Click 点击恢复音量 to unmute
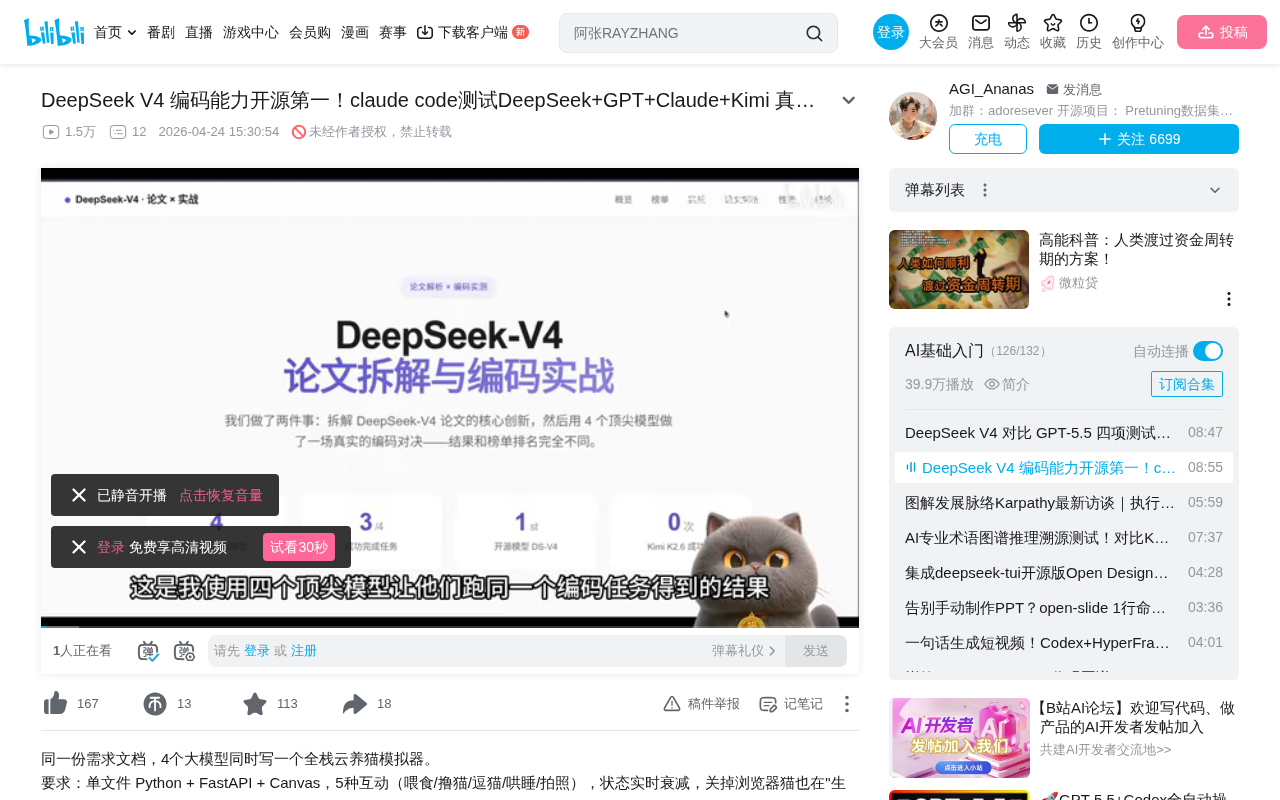 [x=221, y=495]
